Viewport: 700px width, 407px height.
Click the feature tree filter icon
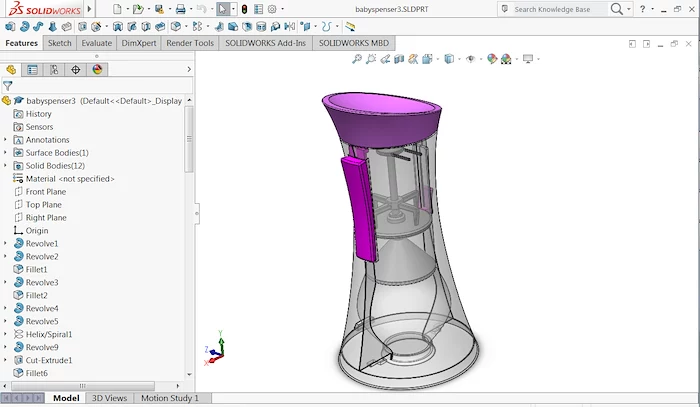(x=8, y=86)
